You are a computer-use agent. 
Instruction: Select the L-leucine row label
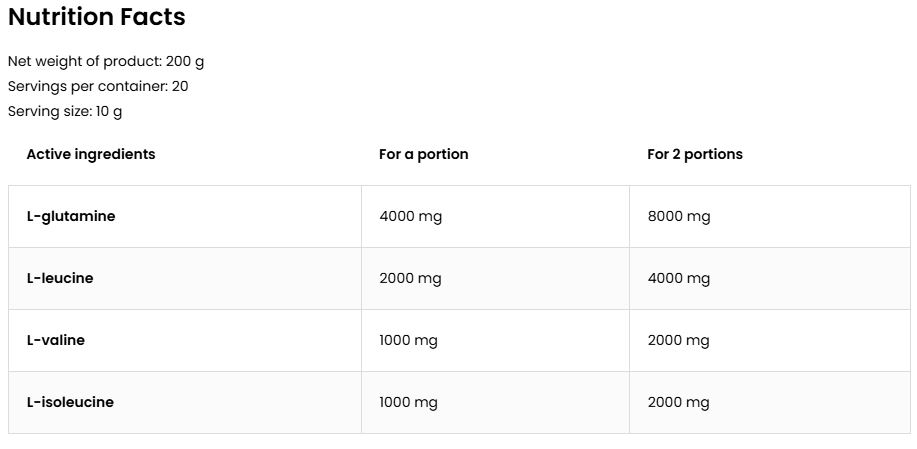point(60,278)
